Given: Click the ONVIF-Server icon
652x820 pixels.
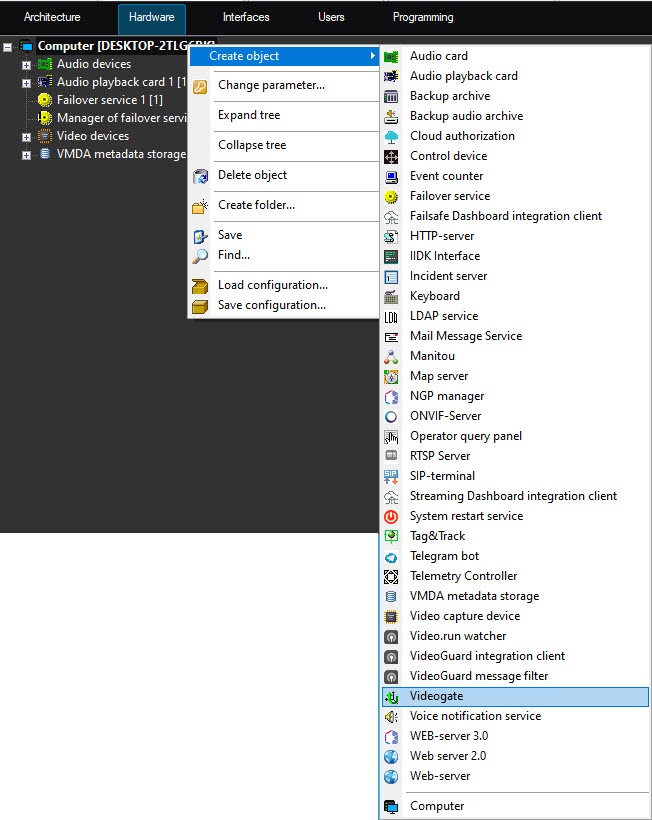Looking at the screenshot, I should (x=391, y=416).
